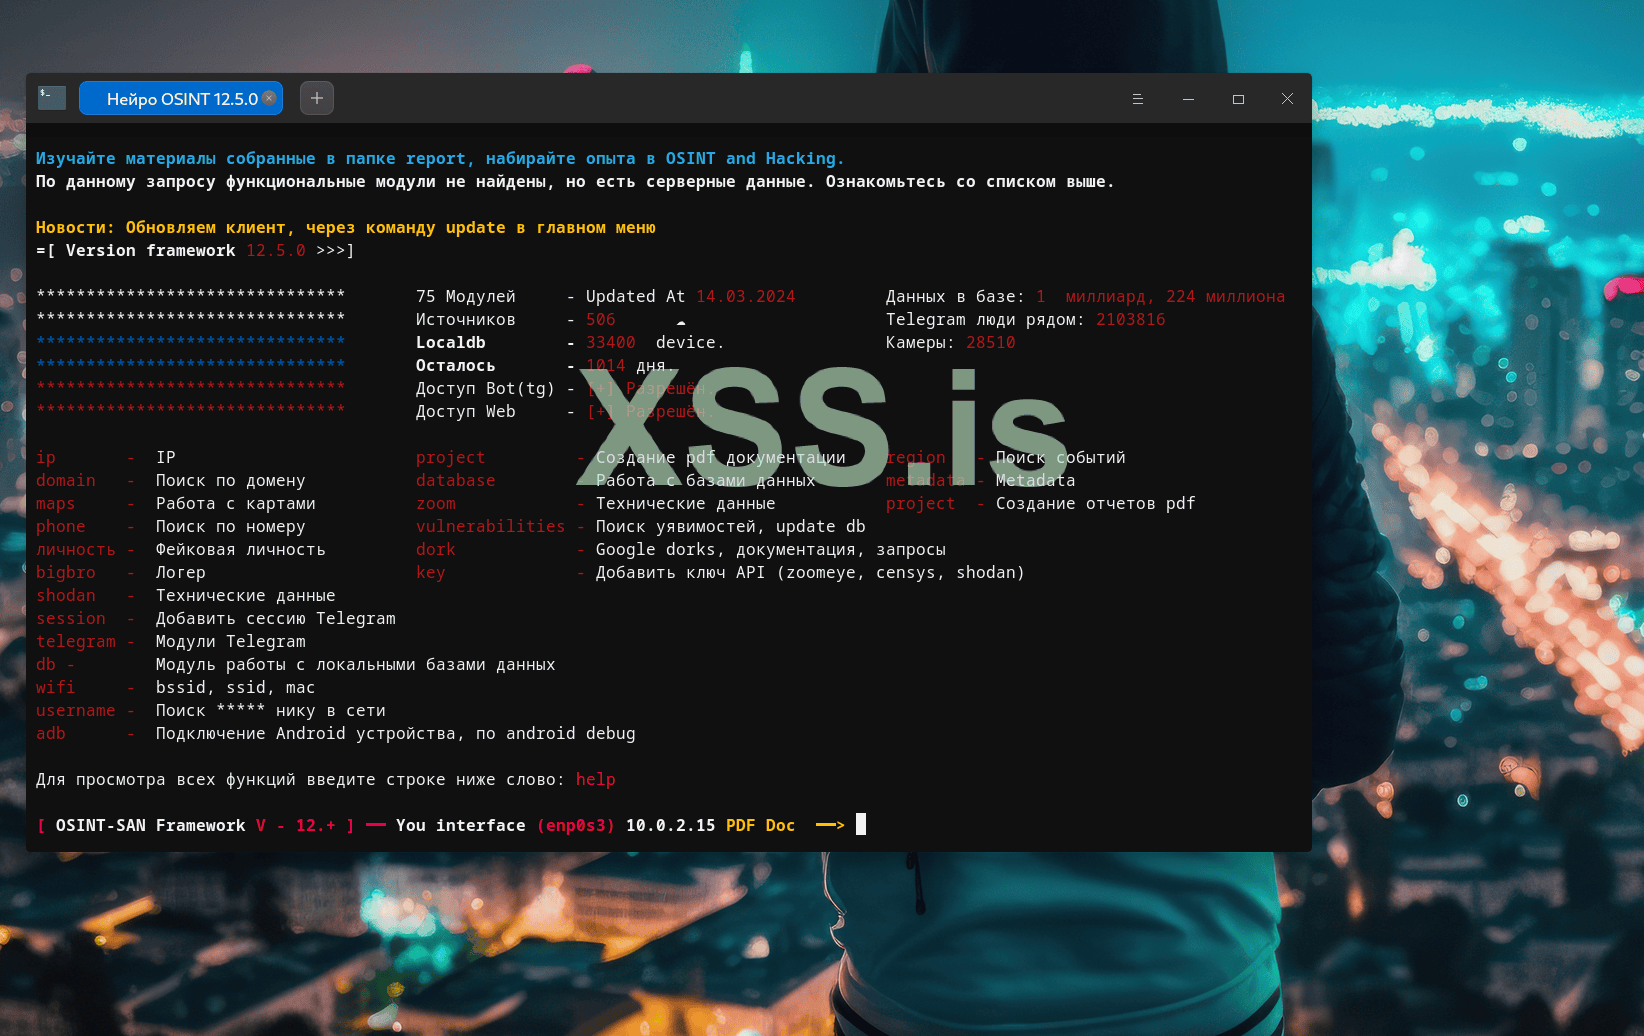
Task: Click the description 'Модули Telegram'
Action: [x=231, y=641]
